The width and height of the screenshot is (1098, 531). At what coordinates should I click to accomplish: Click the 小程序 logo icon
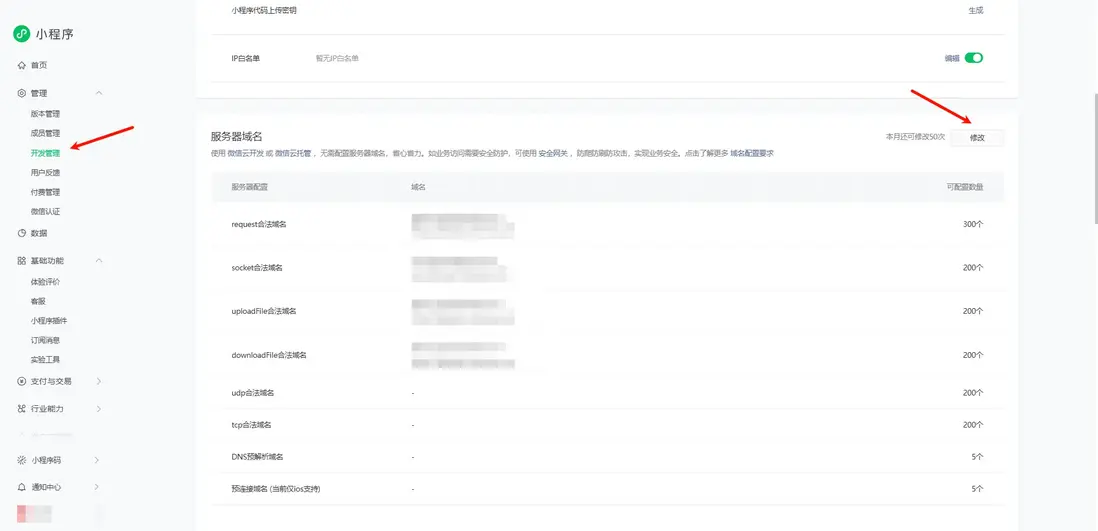tap(22, 34)
